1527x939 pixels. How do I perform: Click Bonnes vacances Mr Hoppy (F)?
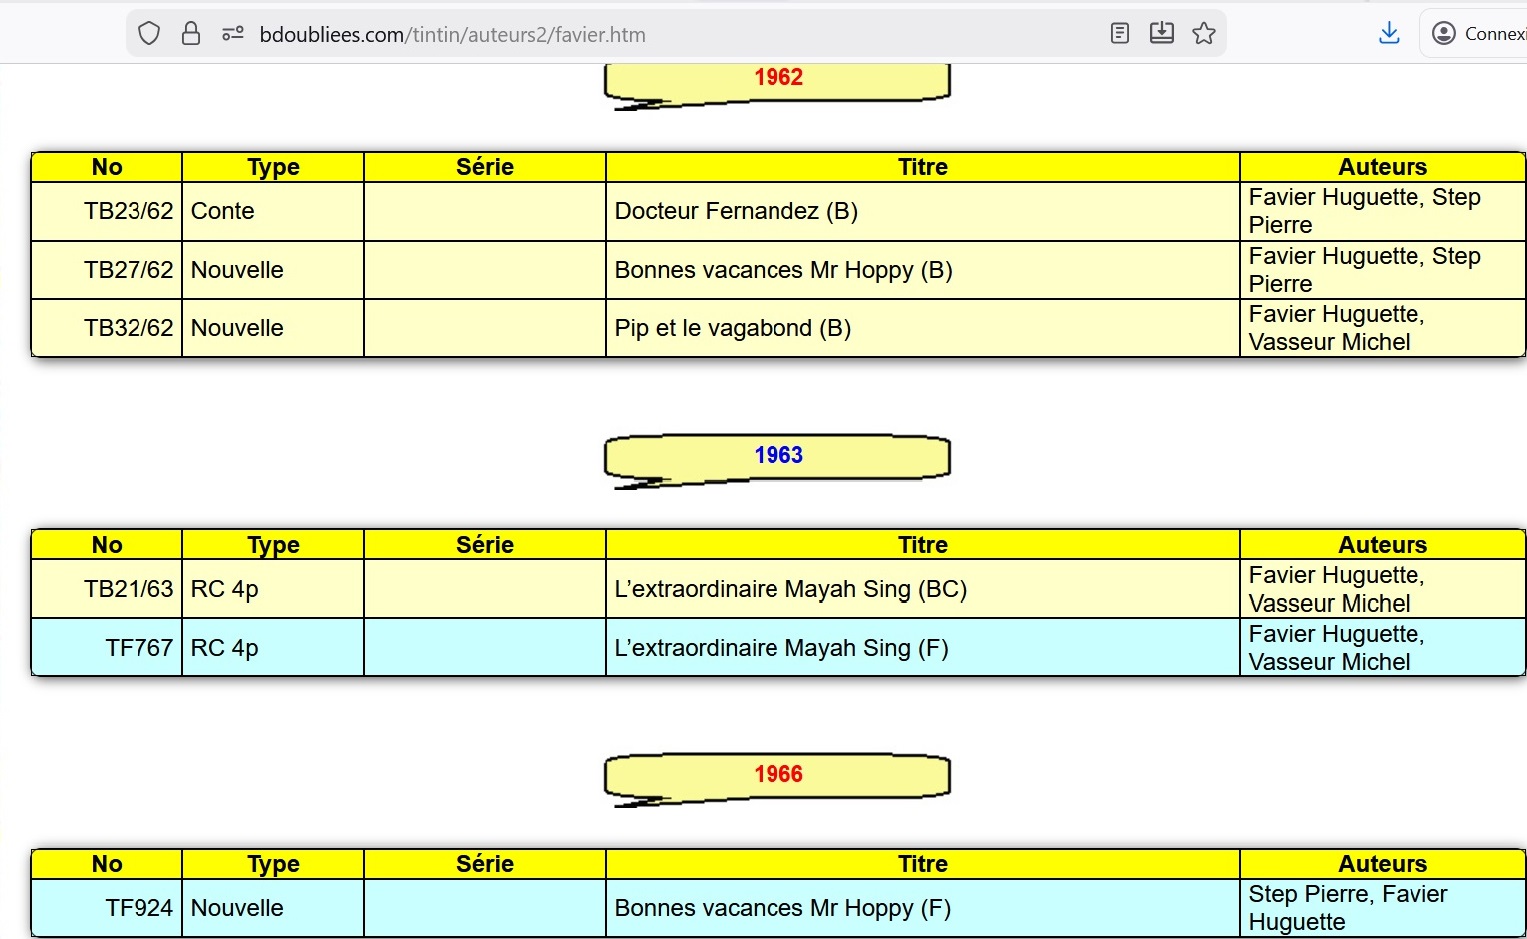[x=782, y=908]
